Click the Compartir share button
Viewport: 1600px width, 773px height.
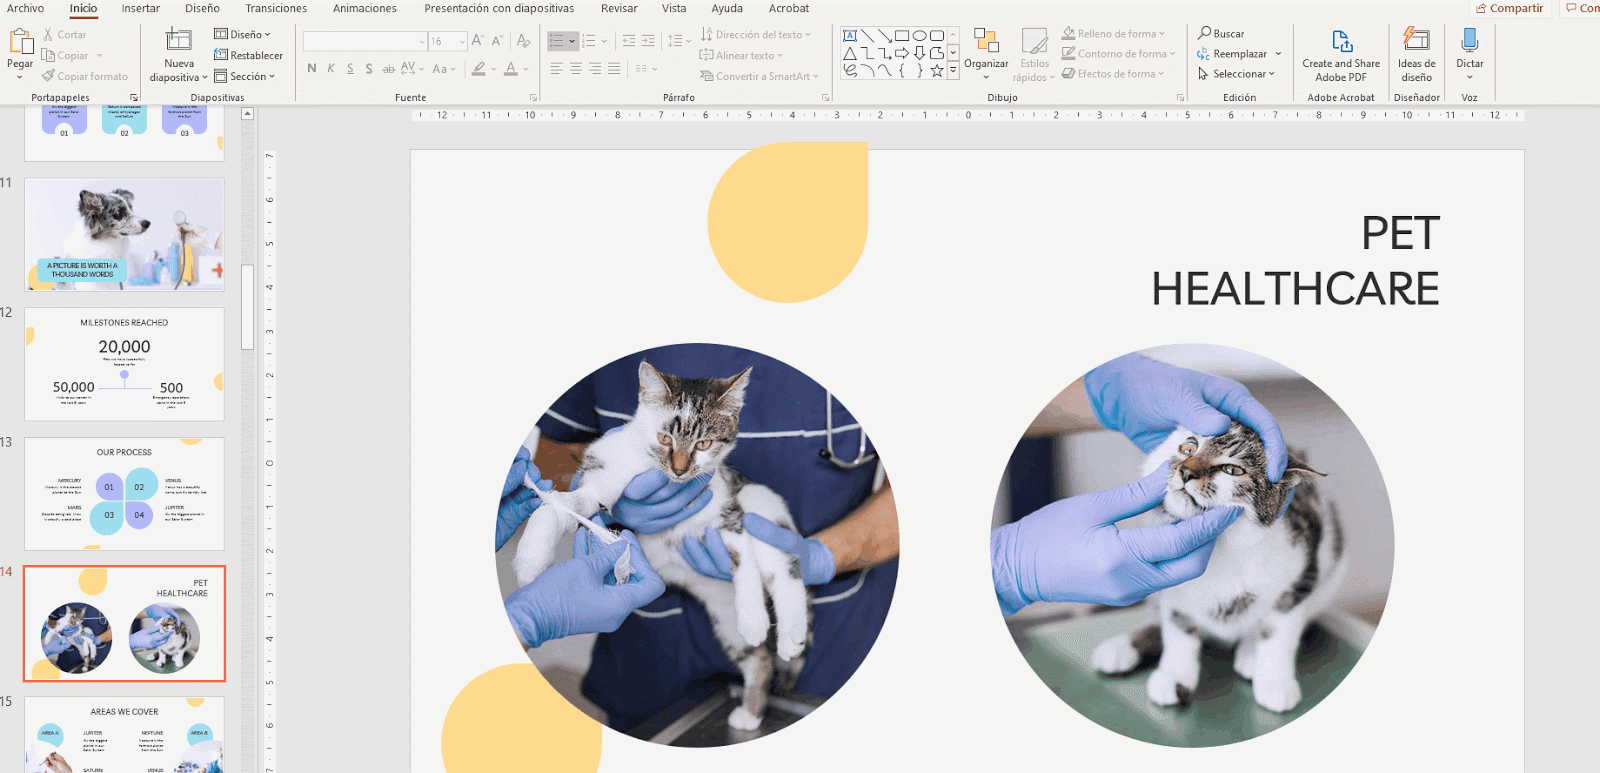pos(1510,8)
